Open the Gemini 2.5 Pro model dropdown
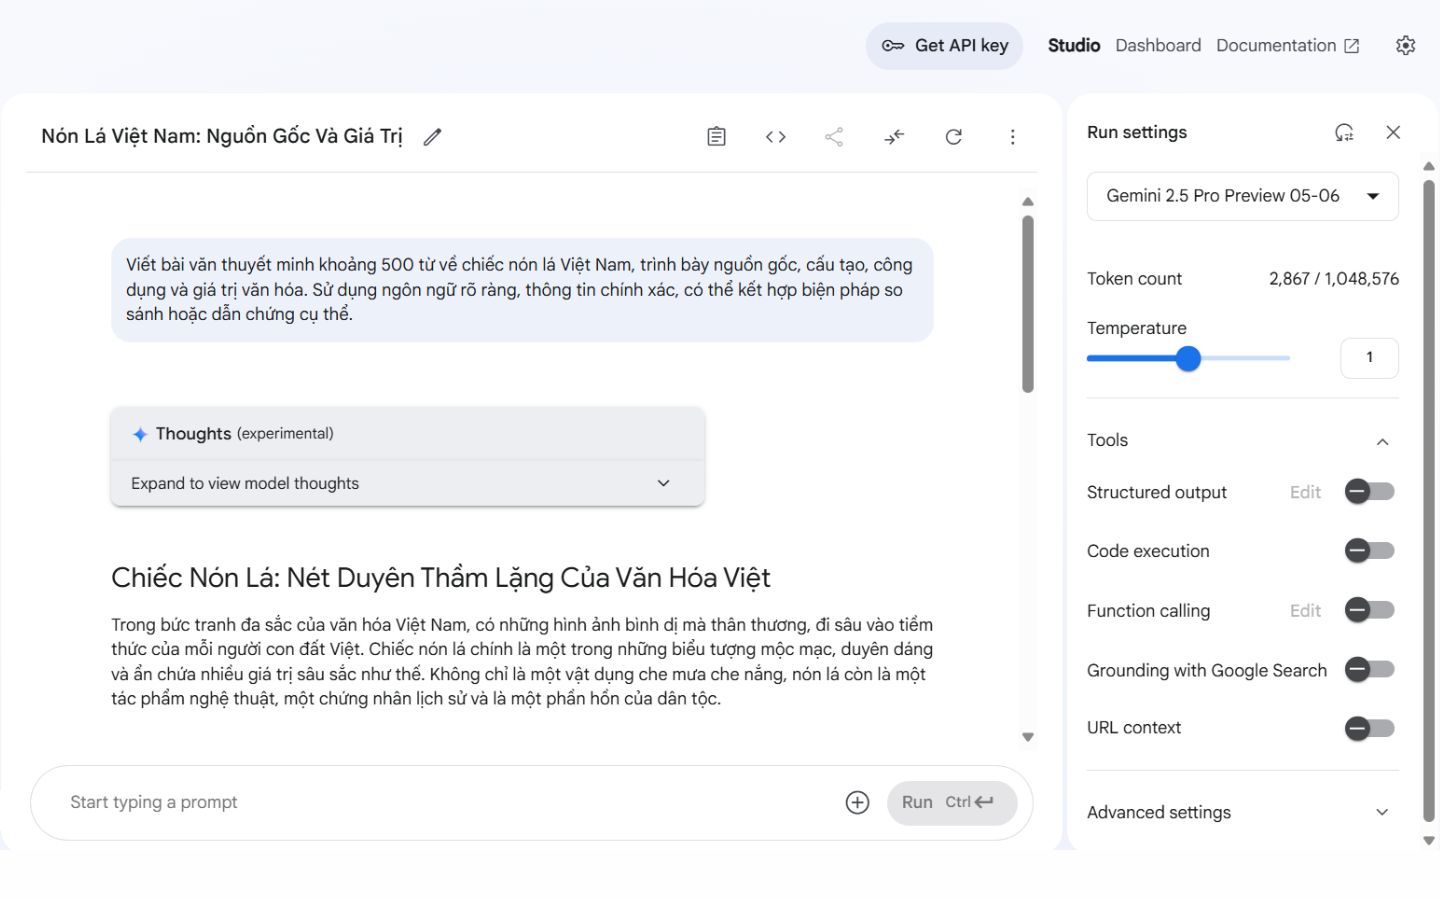 click(x=1241, y=196)
